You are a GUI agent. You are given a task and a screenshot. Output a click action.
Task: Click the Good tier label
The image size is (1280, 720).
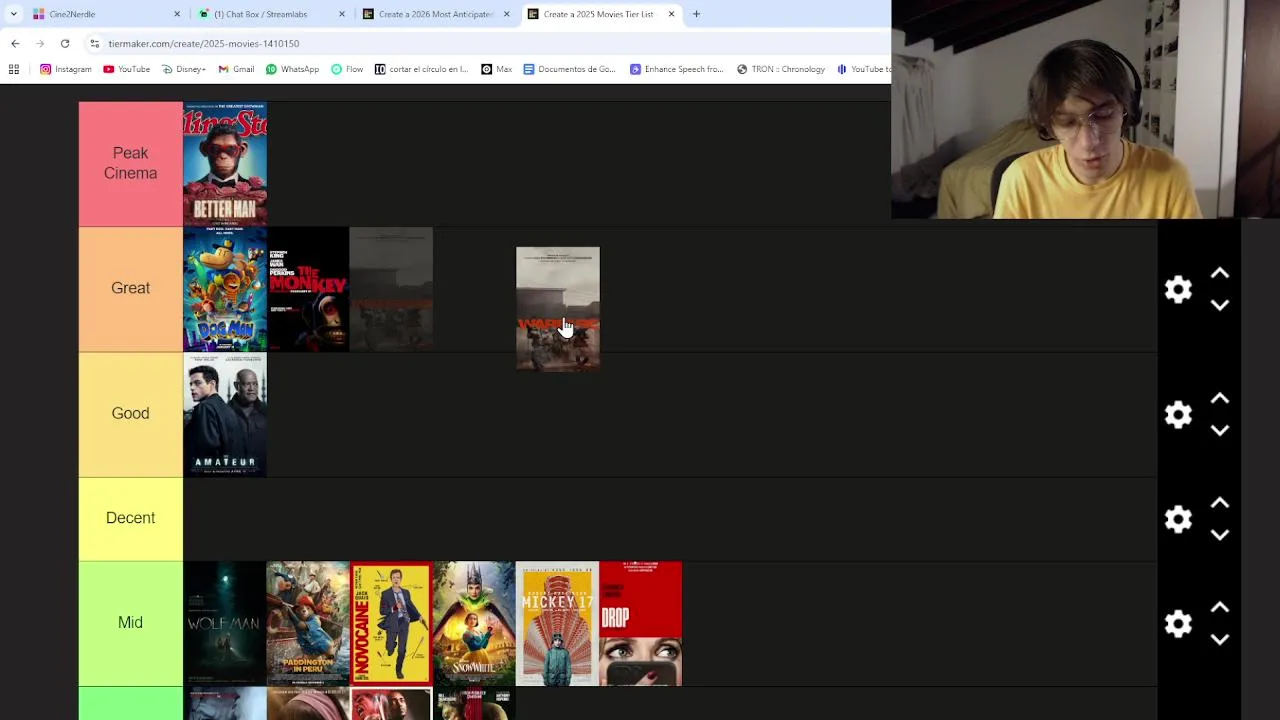coord(130,414)
